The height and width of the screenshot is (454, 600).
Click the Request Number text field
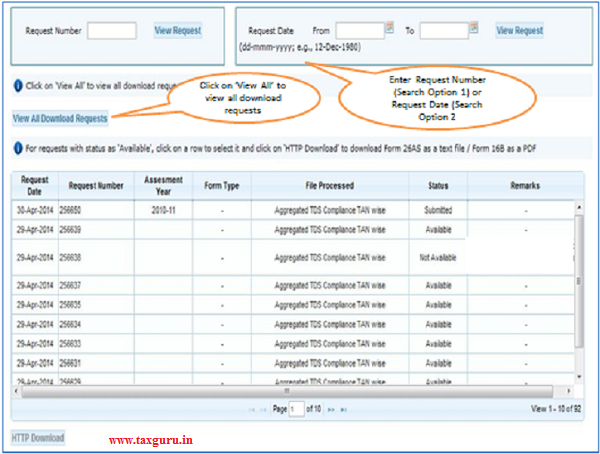click(112, 31)
